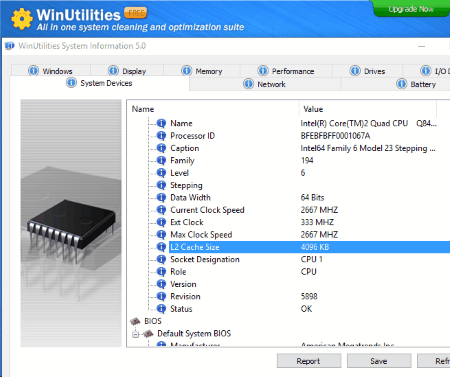Viewport: 450px width, 377px height.
Task: Click info icon beside Socket Designation
Action: point(161,259)
